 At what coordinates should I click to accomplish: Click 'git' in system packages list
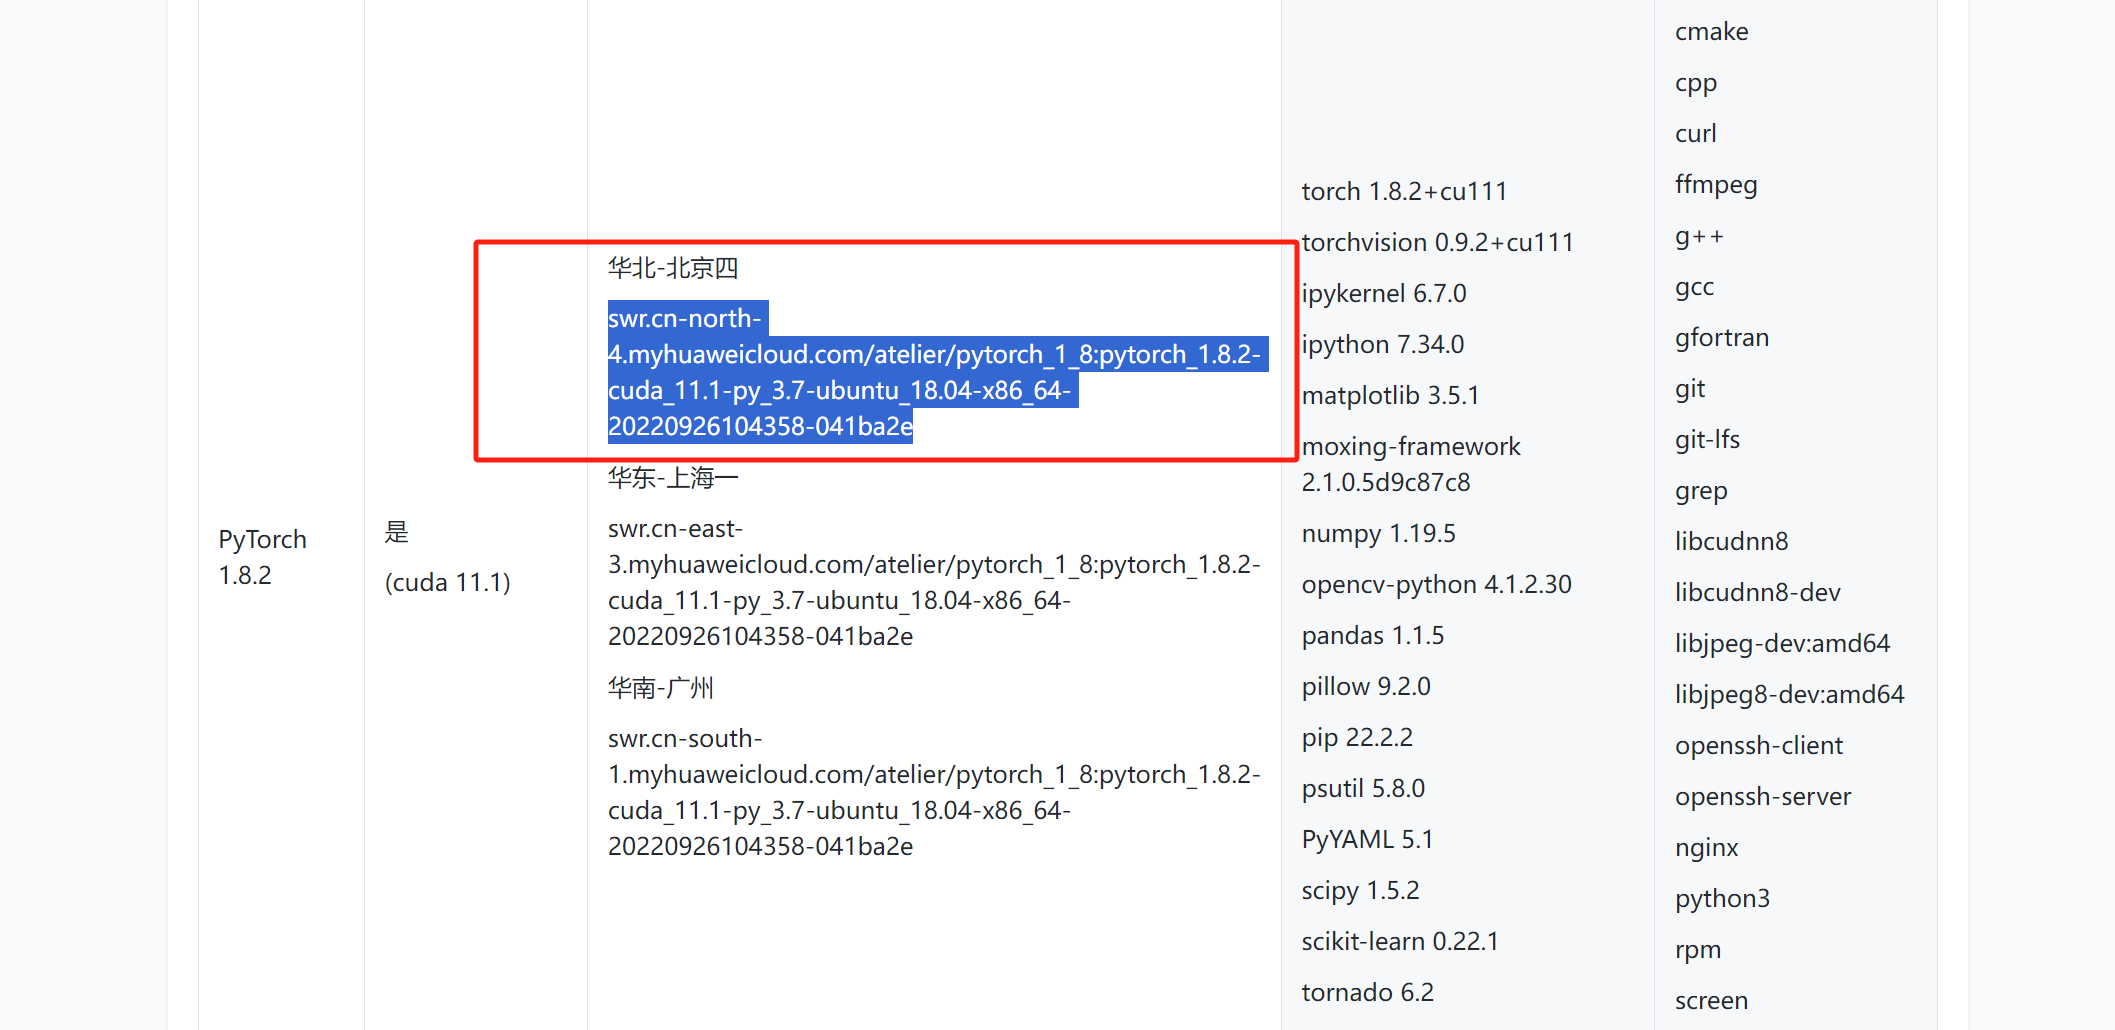[x=1690, y=389]
